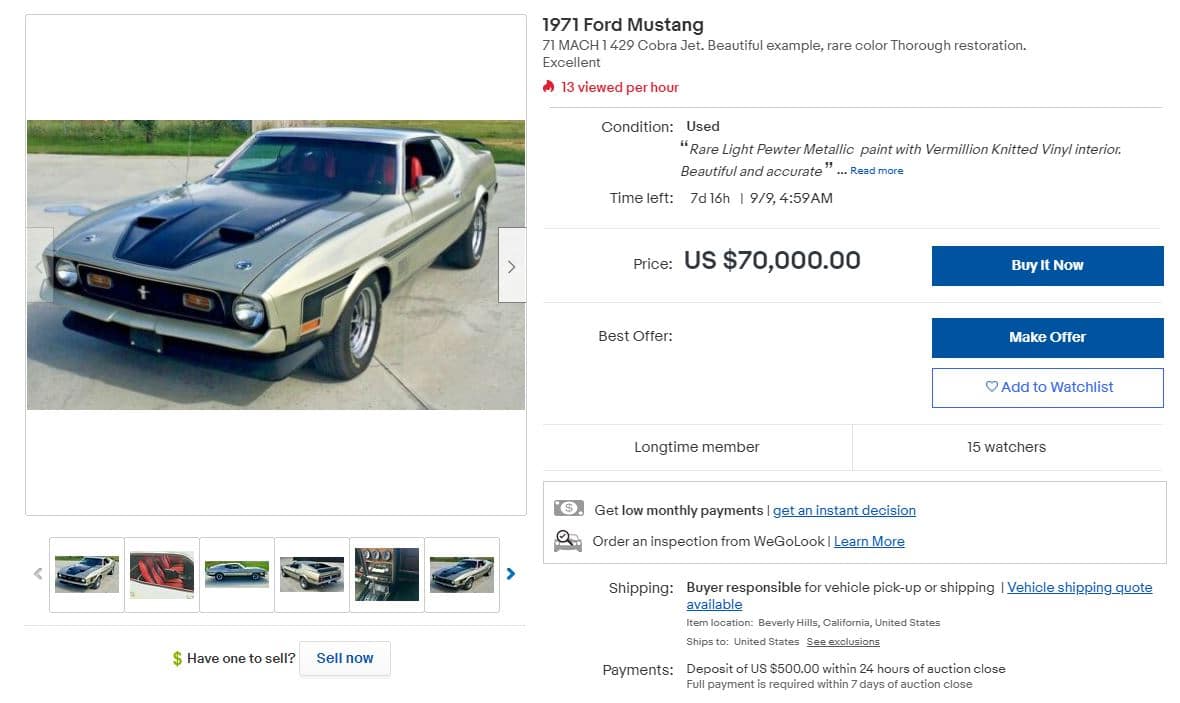
Task: Show the previous main gallery photo
Action: point(40,266)
